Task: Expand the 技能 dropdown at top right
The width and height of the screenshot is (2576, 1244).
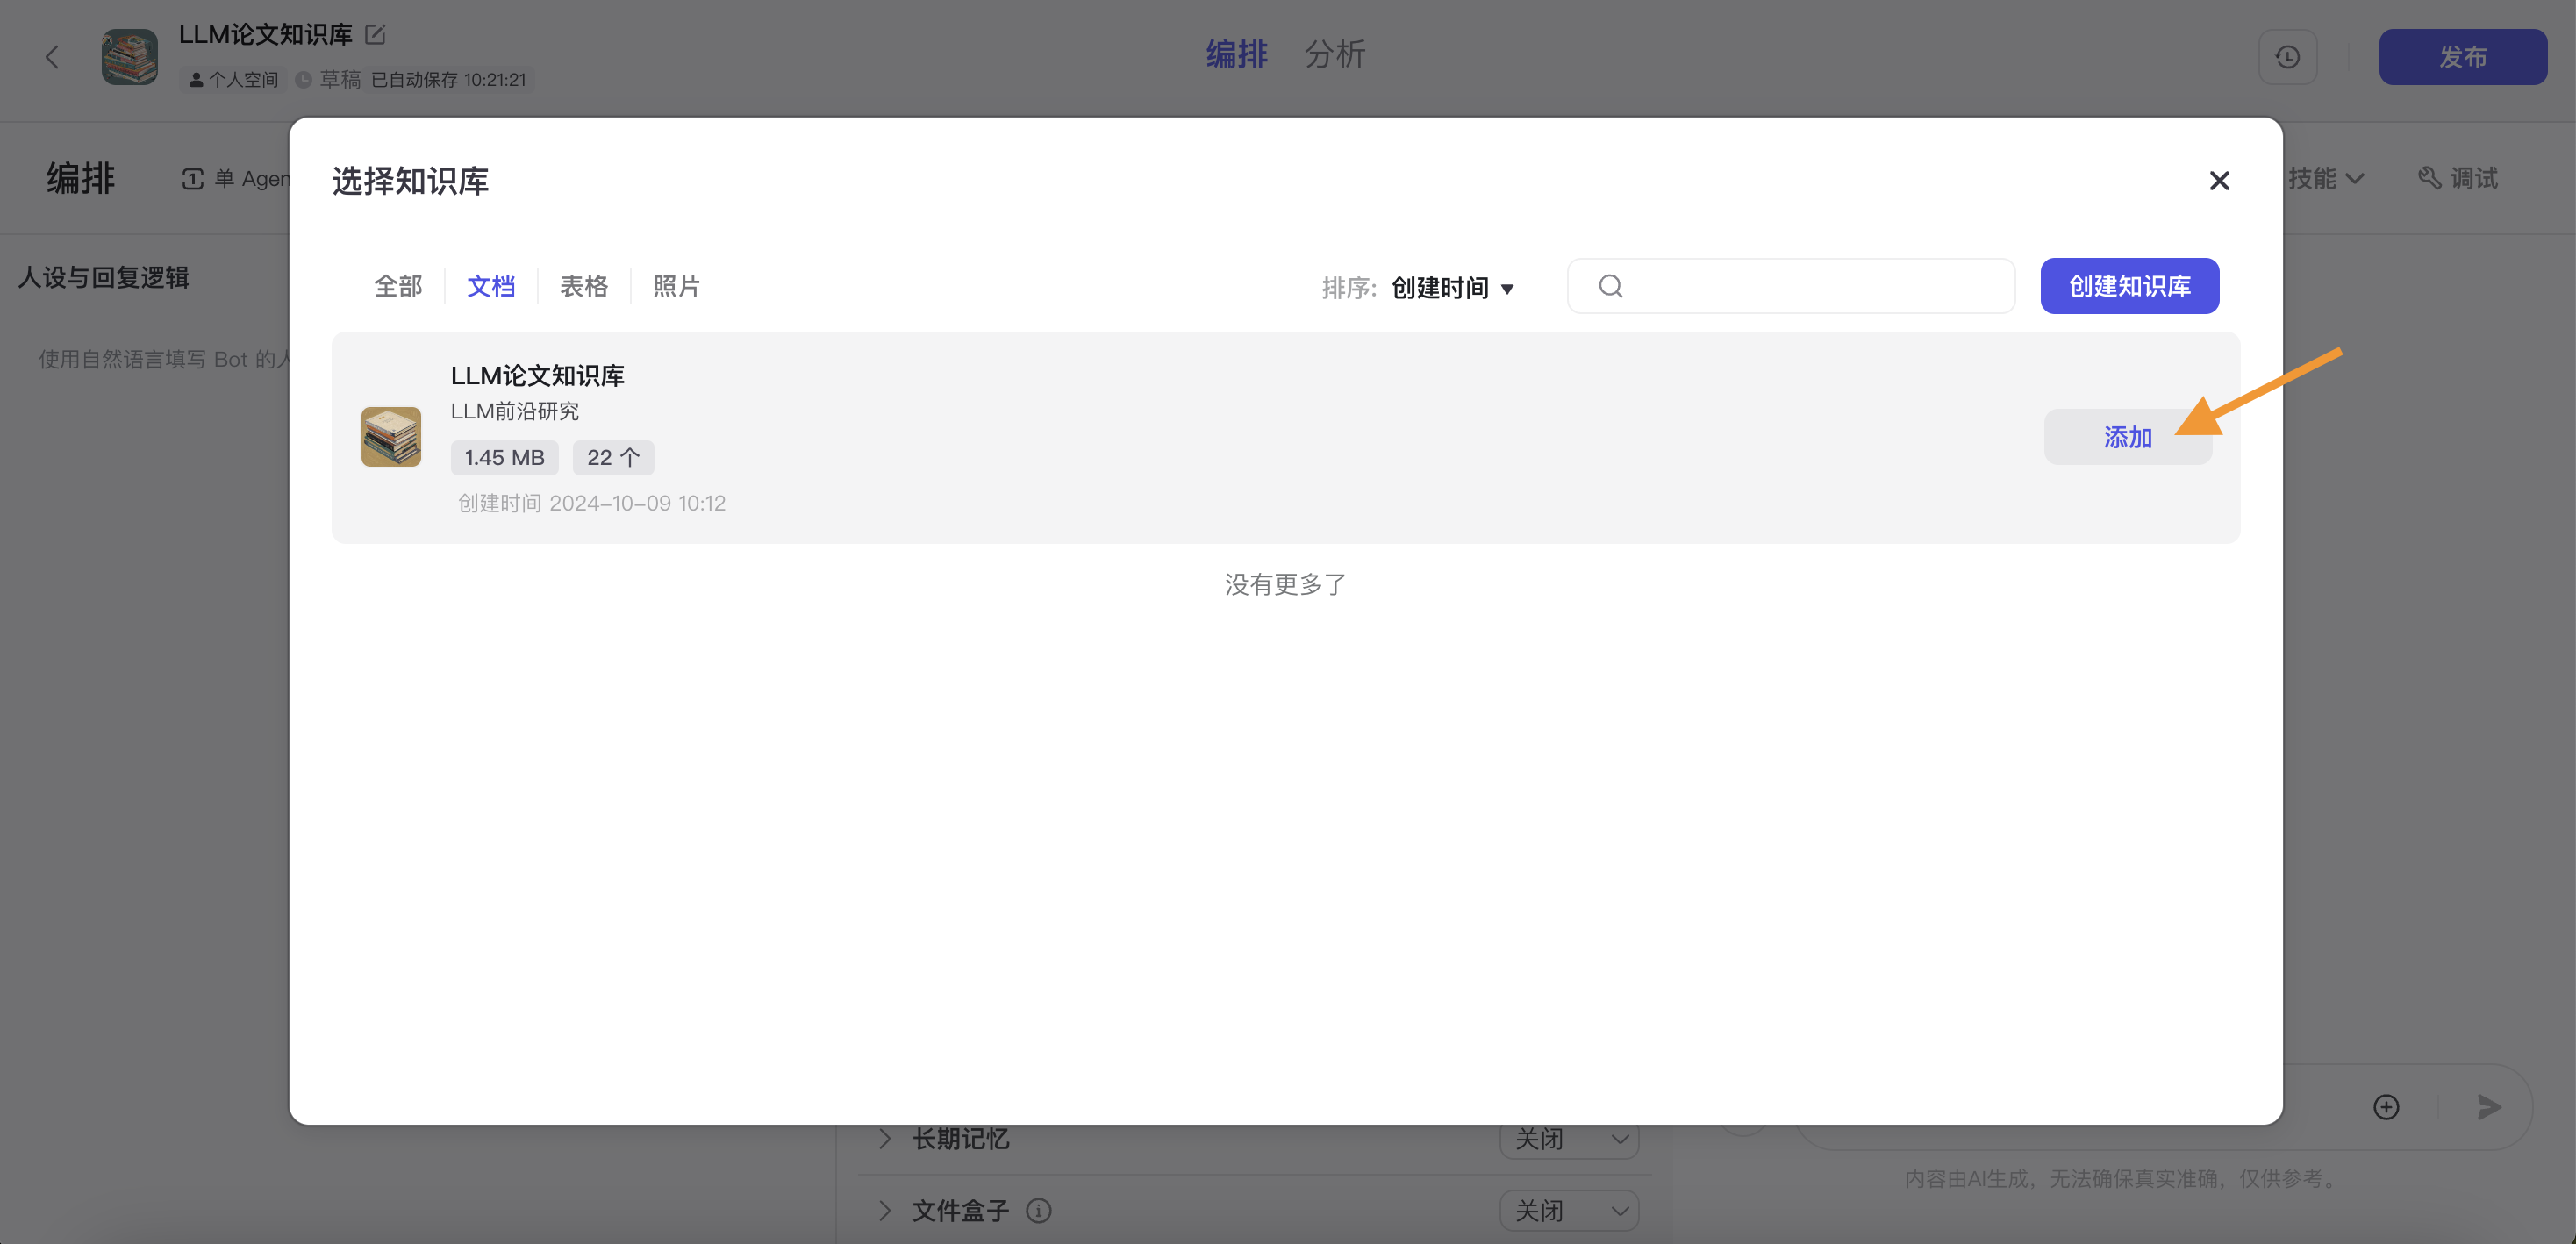Action: (2325, 178)
